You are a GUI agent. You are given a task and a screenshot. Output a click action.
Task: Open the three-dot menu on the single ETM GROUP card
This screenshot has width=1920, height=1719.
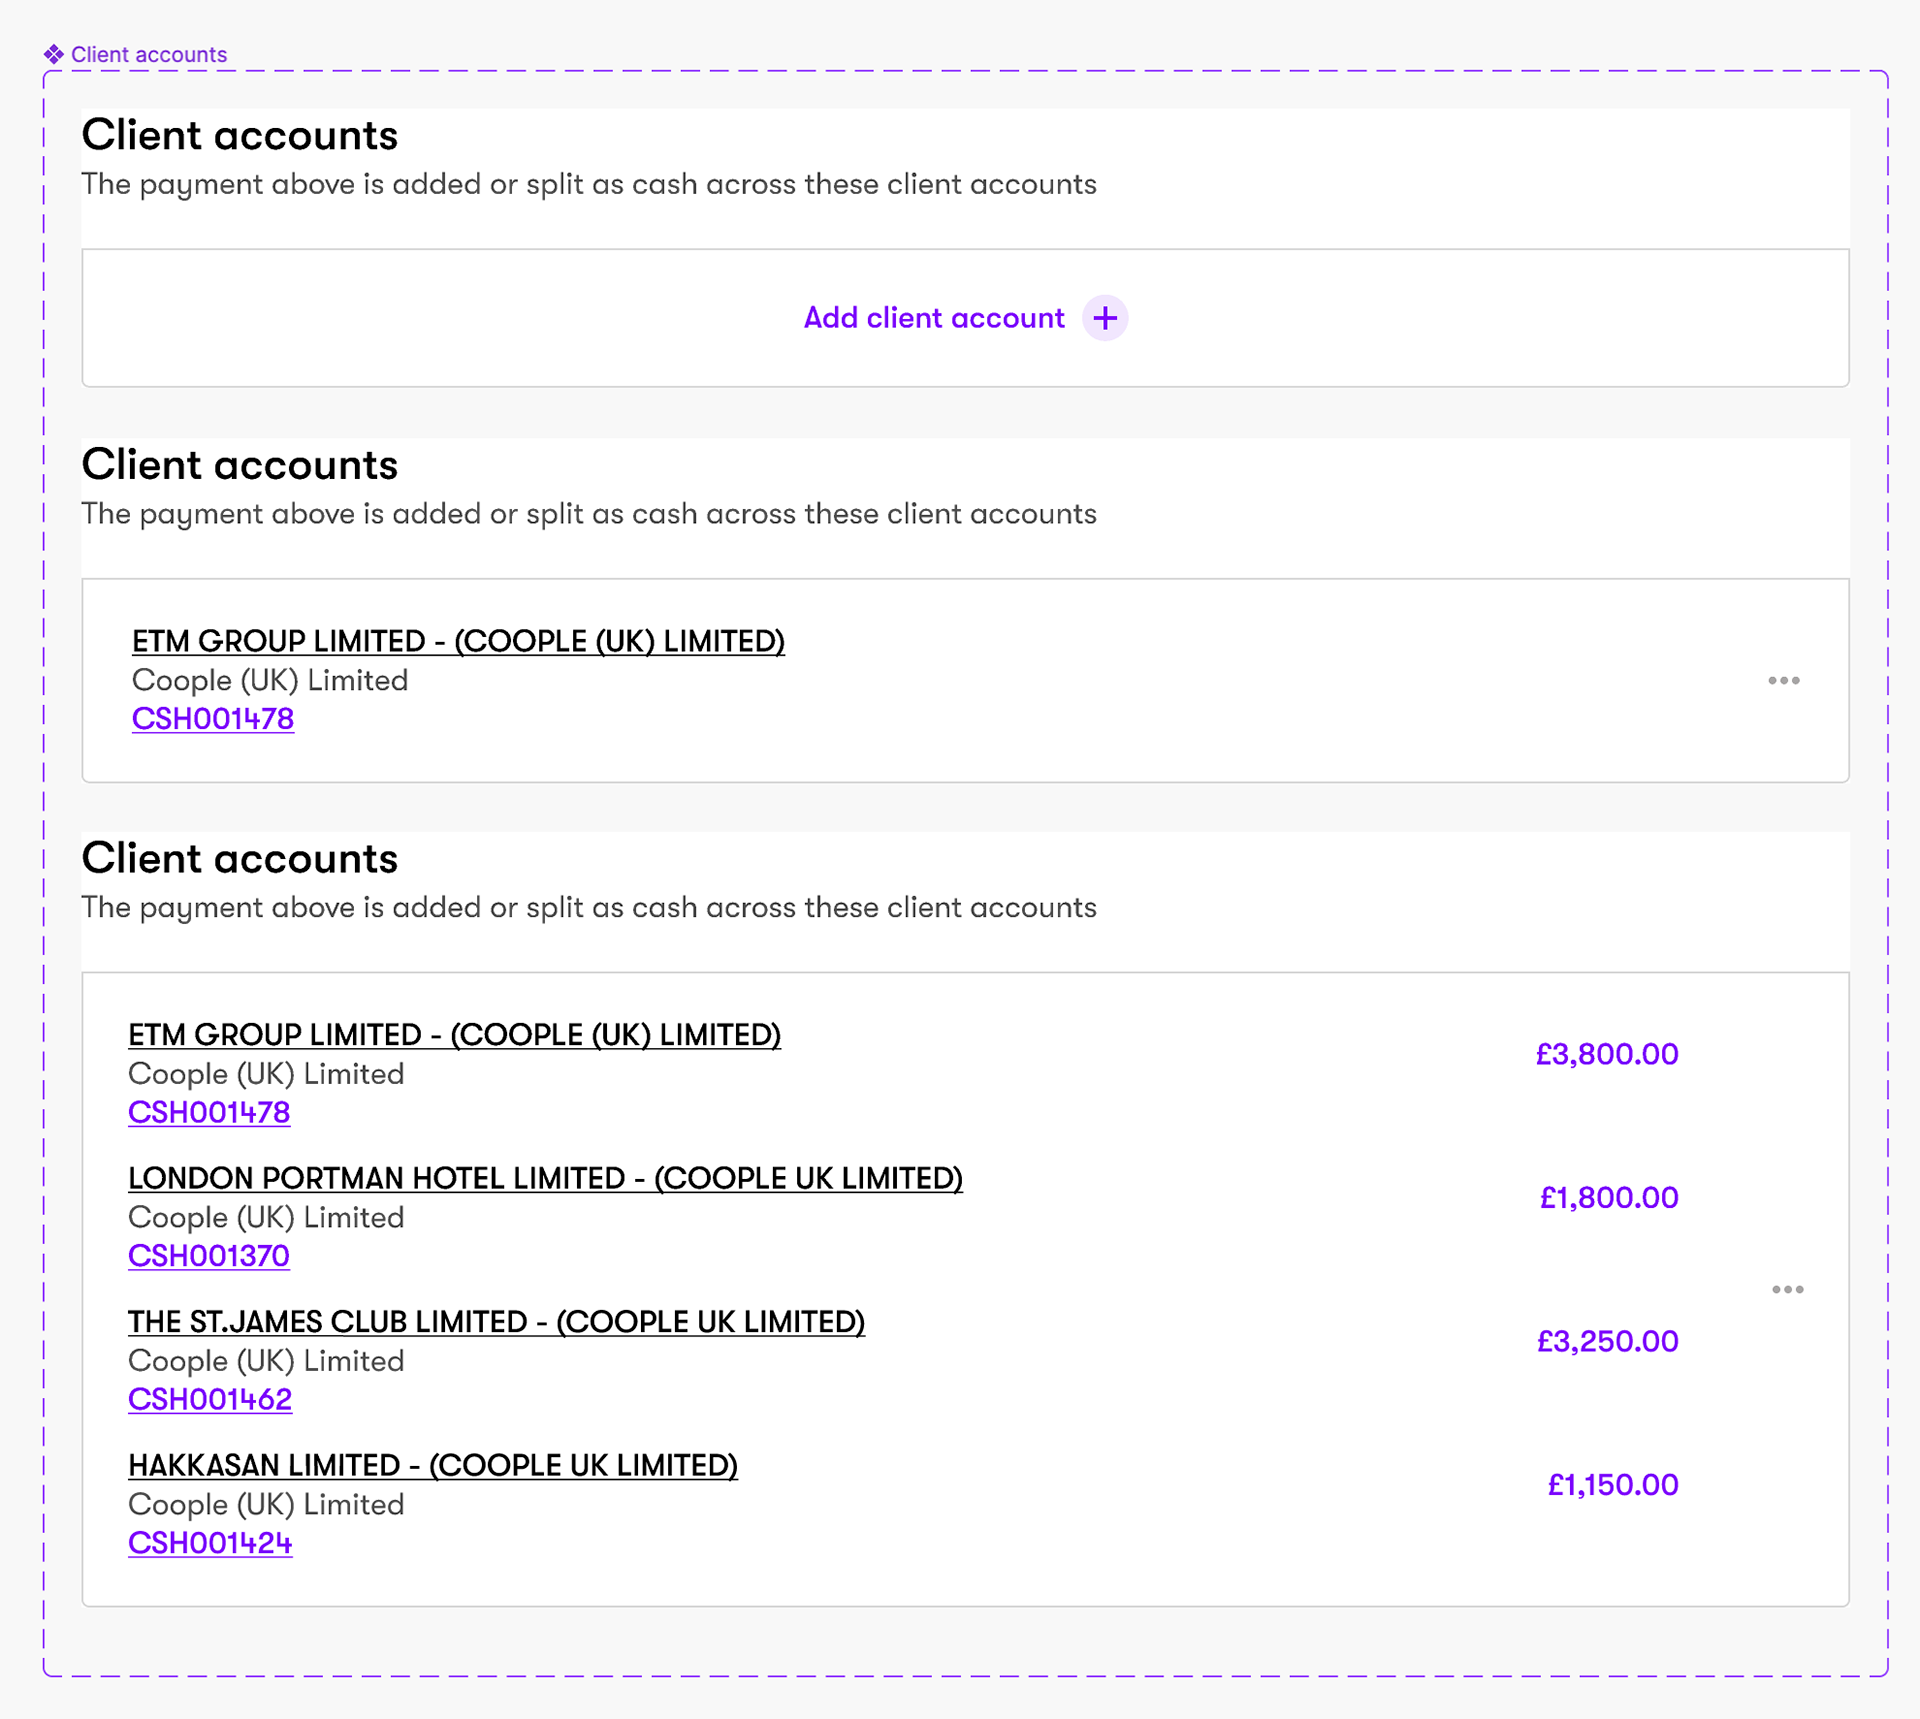tap(1783, 680)
